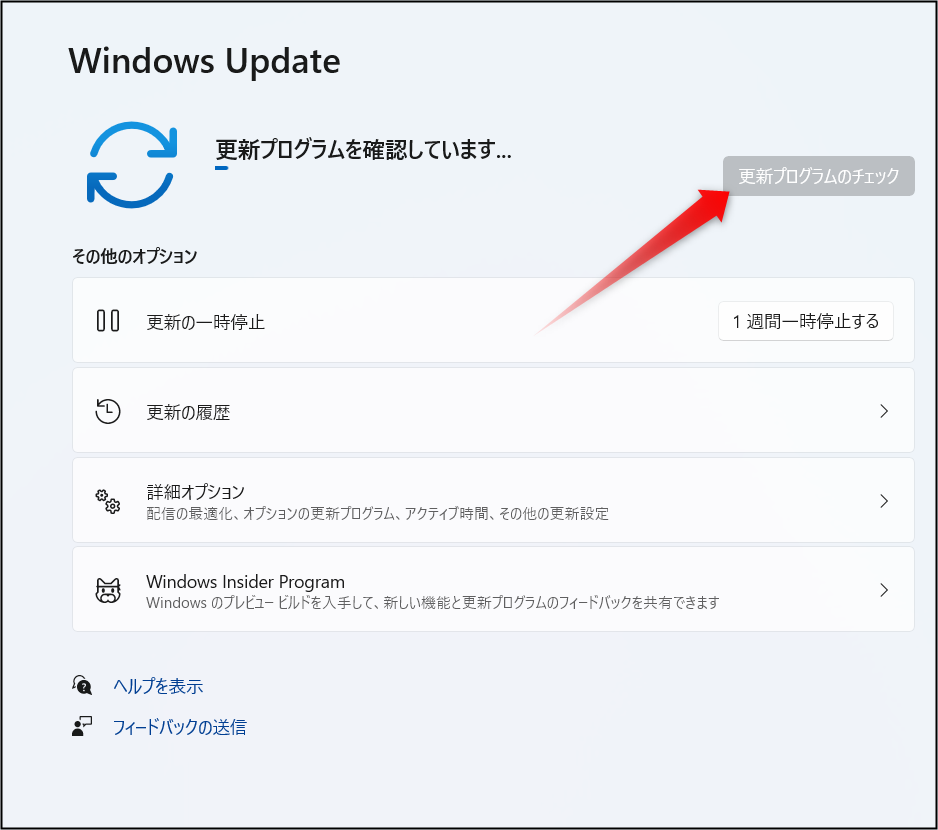Click the Insider cat icon
The image size is (938, 830).
pos(108,590)
